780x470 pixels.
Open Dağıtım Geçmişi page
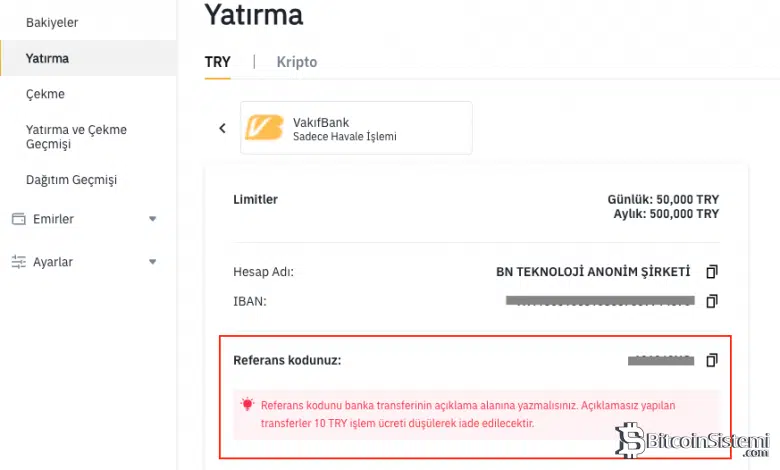pos(71,180)
